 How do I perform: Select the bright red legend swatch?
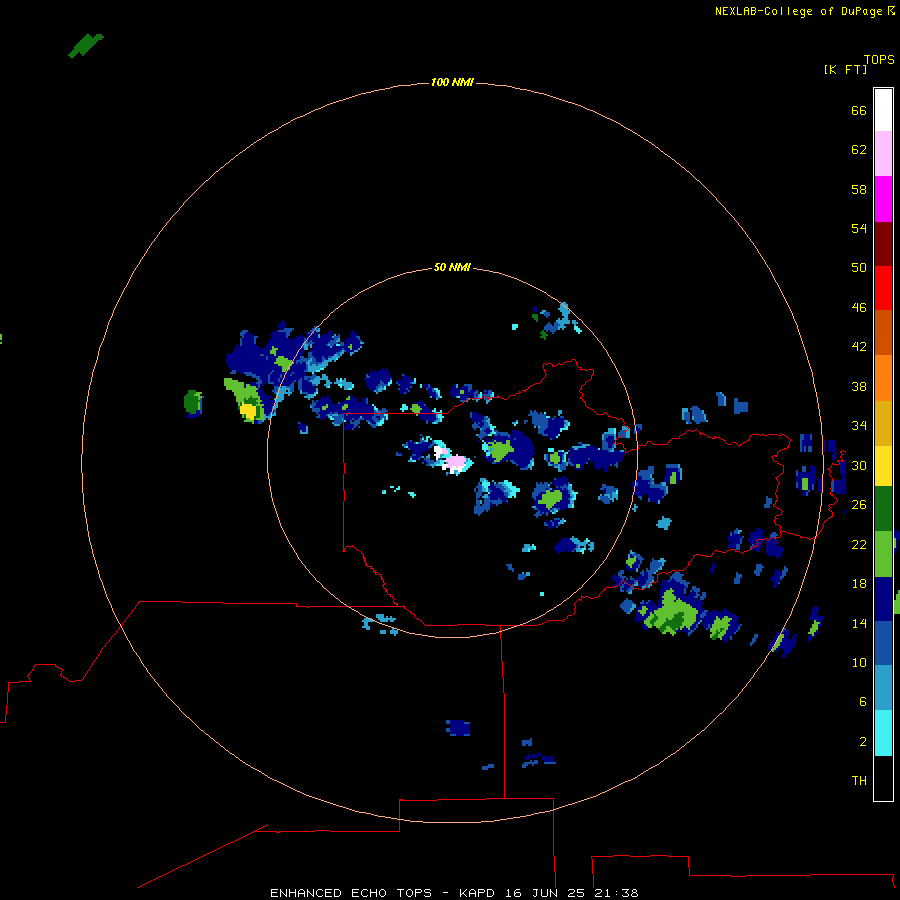tap(883, 288)
